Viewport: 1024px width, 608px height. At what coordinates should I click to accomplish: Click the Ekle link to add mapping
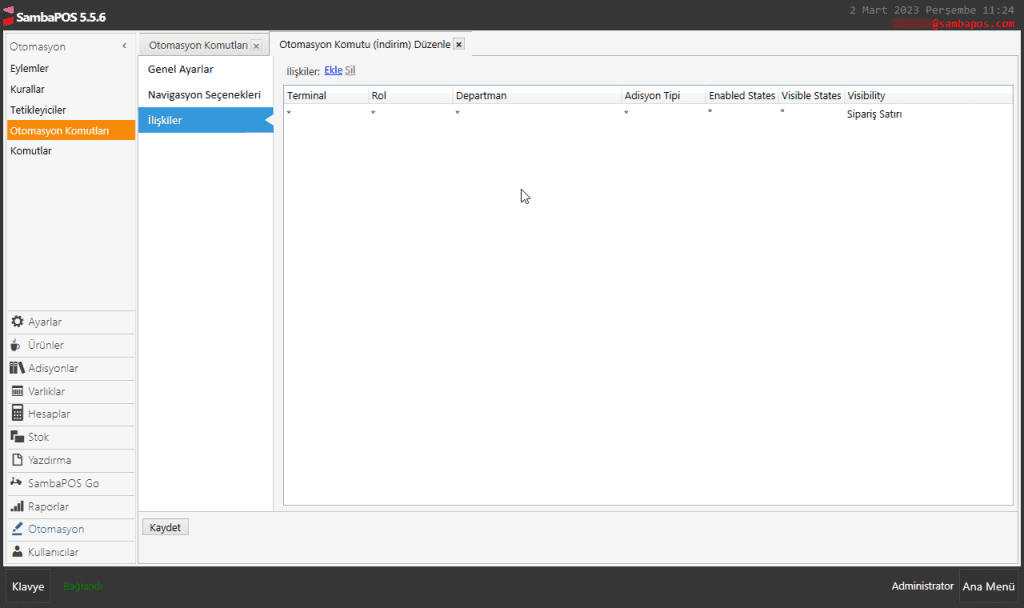(333, 71)
